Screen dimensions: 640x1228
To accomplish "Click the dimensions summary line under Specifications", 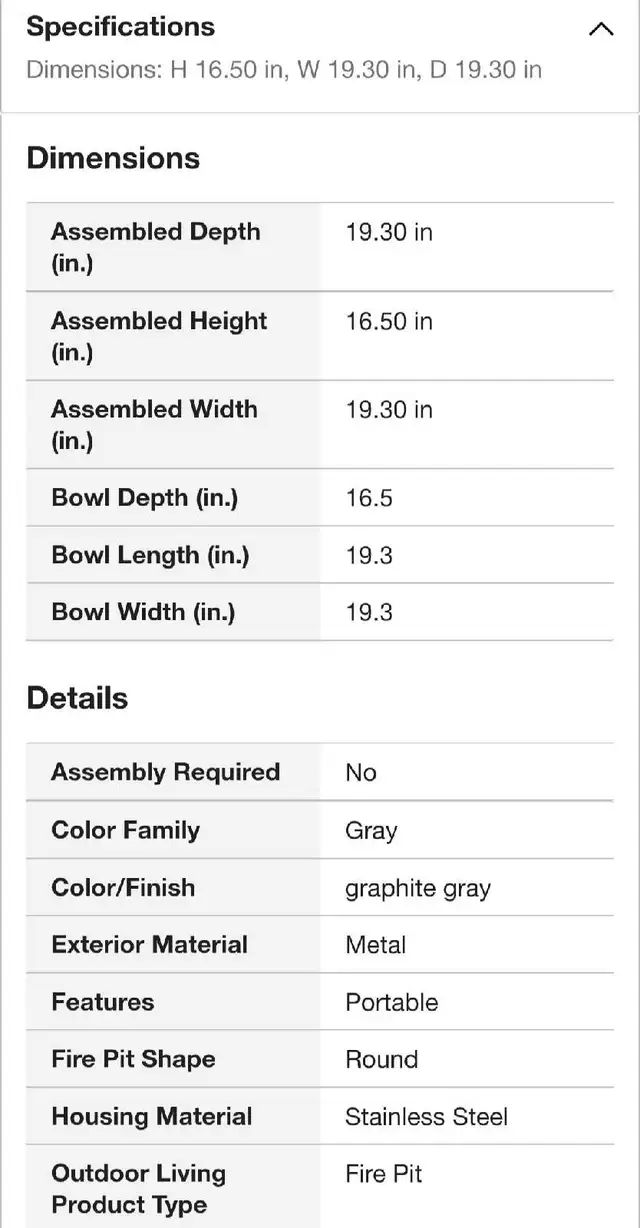I will 284,70.
